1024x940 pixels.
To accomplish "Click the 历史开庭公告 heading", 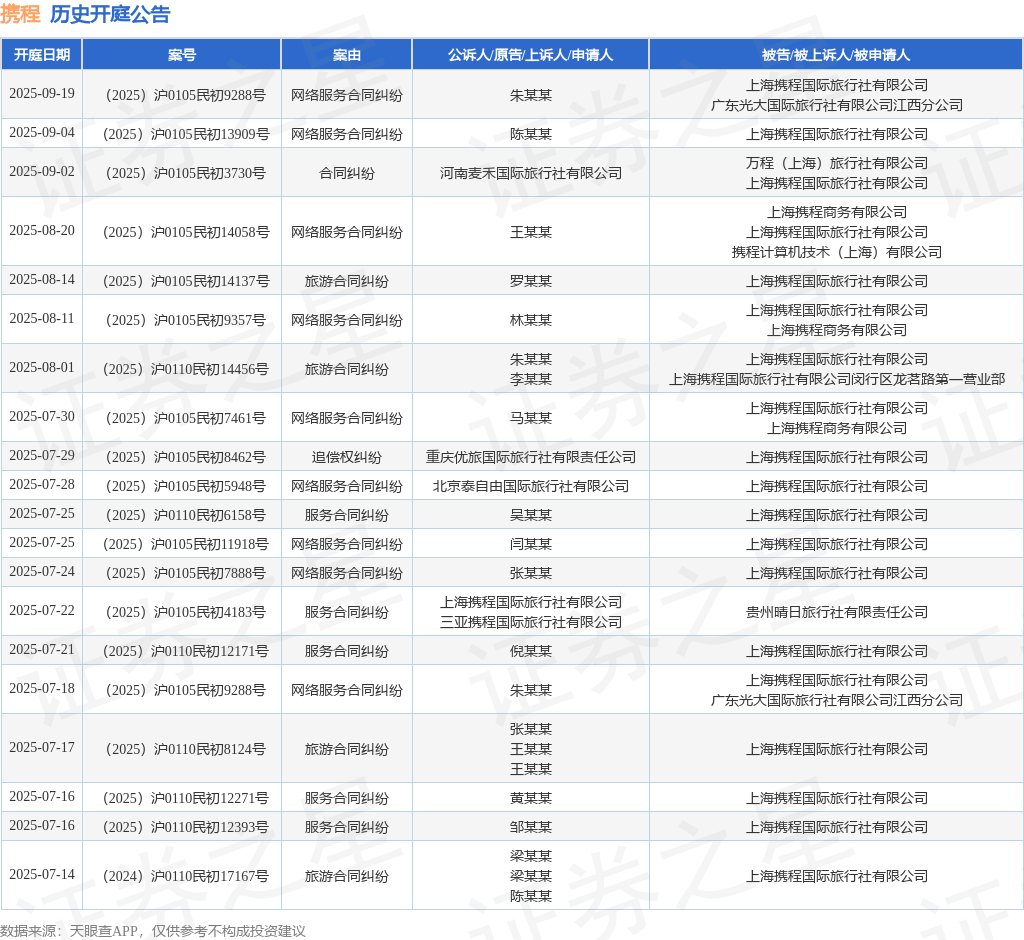I will pos(110,14).
